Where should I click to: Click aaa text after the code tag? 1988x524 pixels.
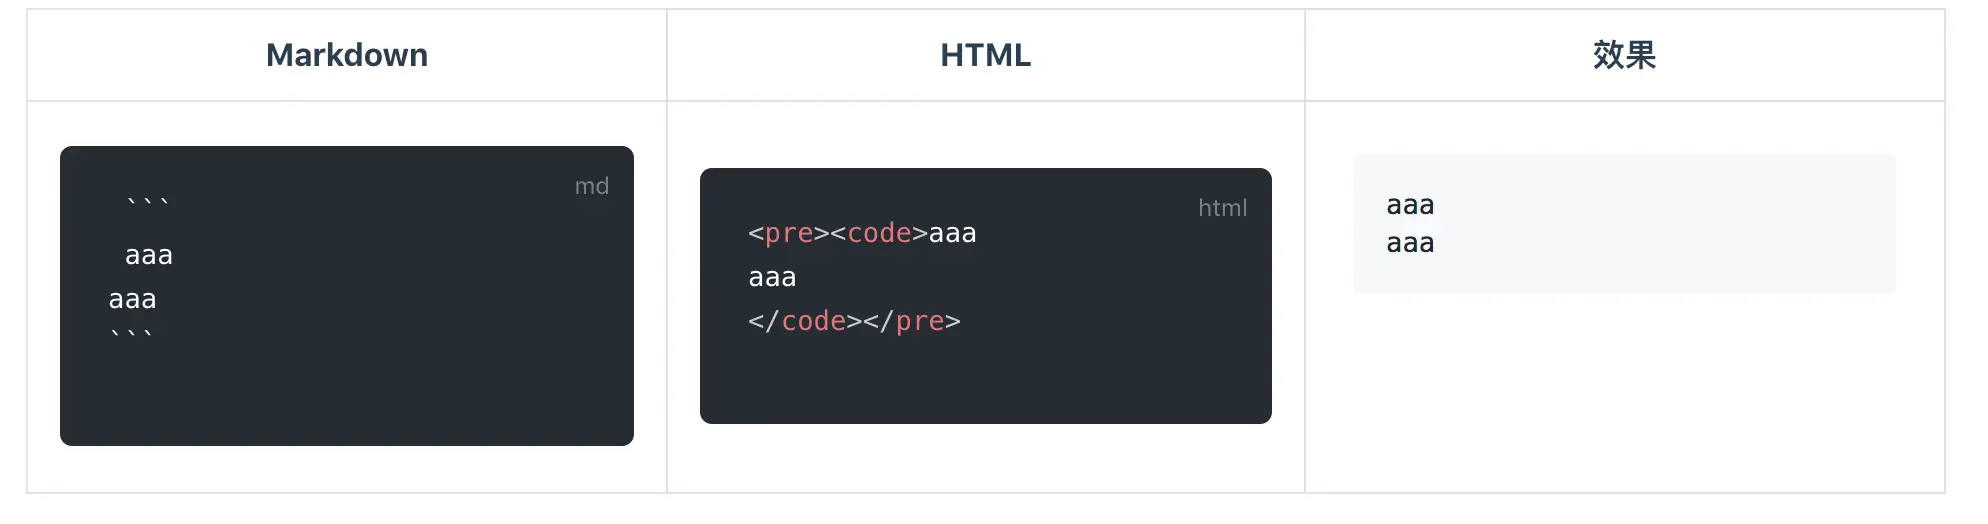953,234
